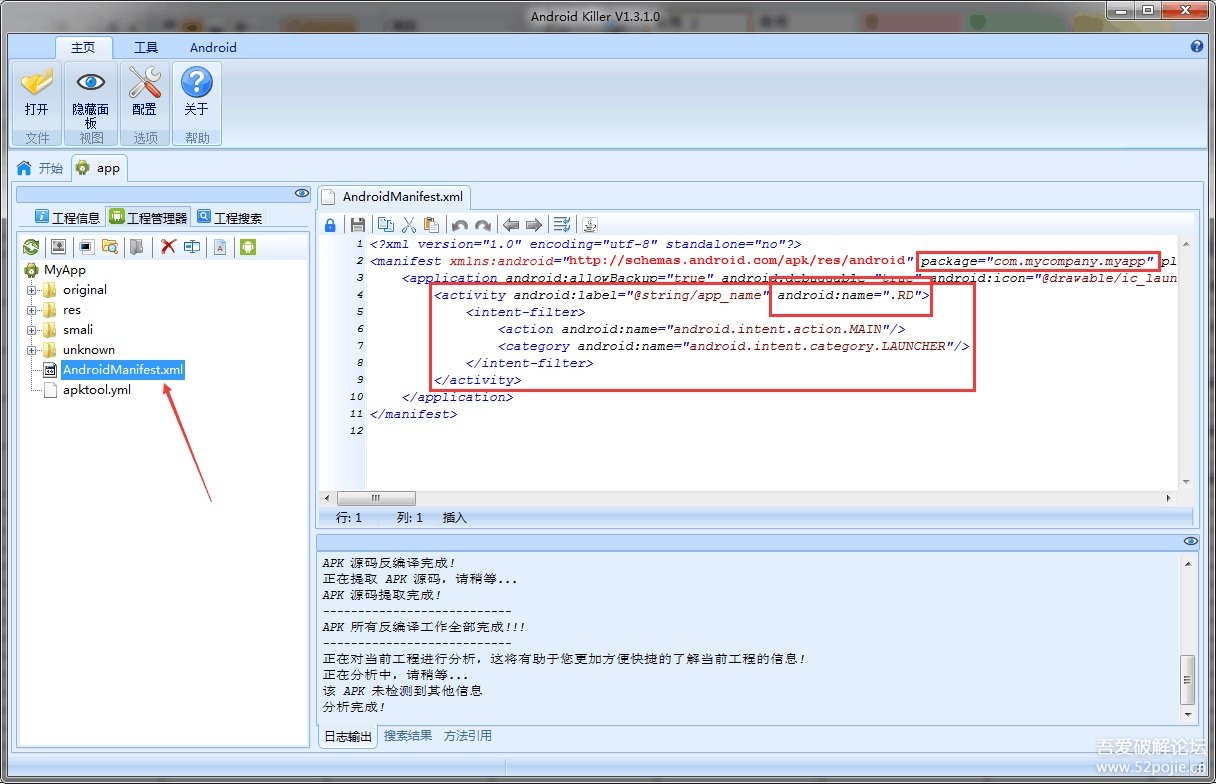Viewport: 1216px width, 784px height.
Task: Refresh the project tree with green arrows icon
Action: point(31,247)
